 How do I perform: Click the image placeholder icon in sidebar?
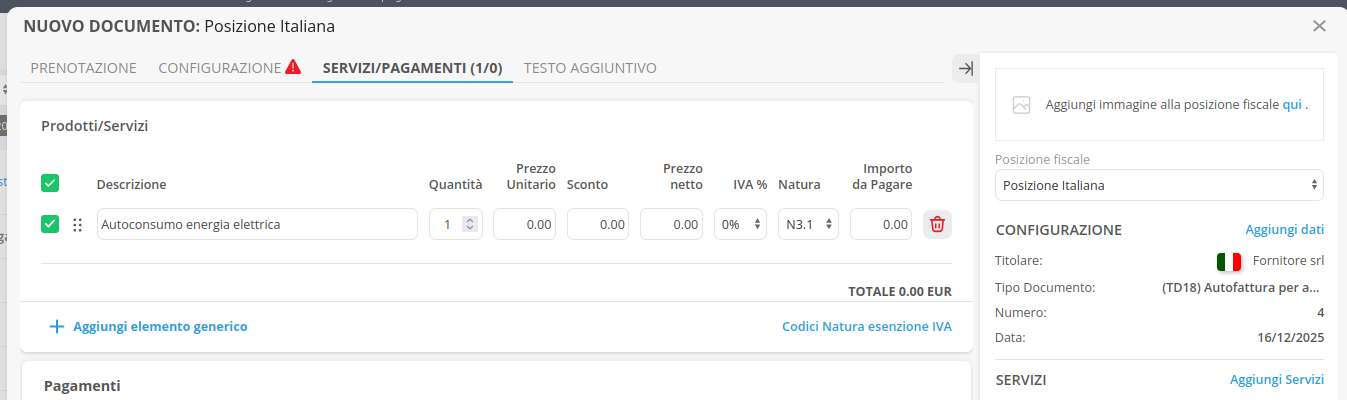click(1021, 105)
